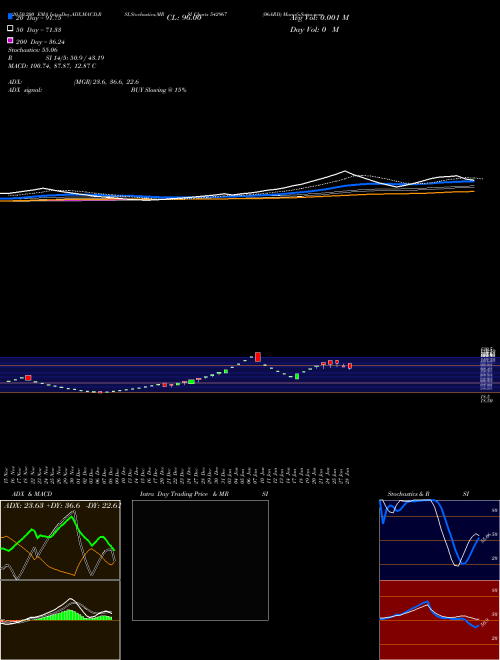Click the MACD histogram chart with green bars

click(60, 620)
